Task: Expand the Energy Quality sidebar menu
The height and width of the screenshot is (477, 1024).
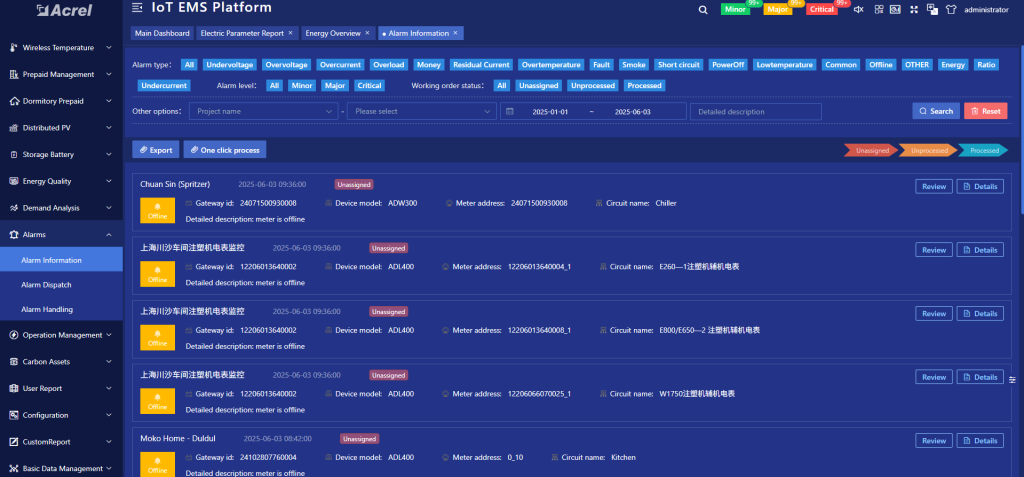Action: (x=61, y=181)
